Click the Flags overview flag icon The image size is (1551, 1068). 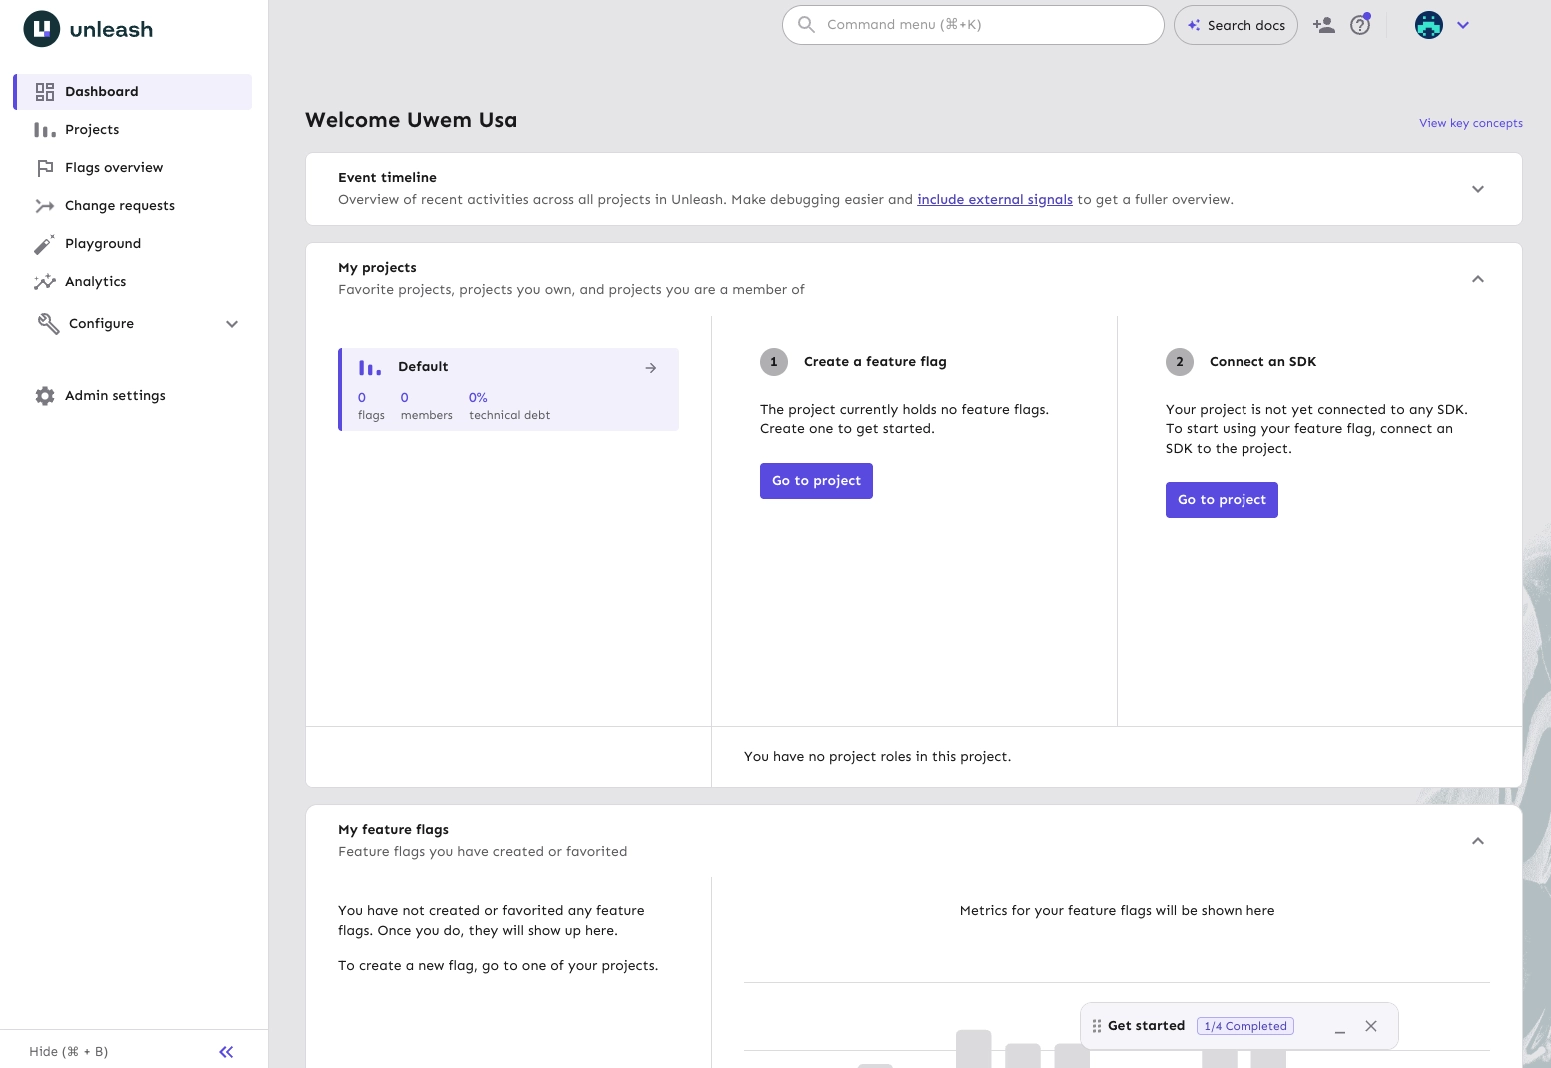(45, 168)
